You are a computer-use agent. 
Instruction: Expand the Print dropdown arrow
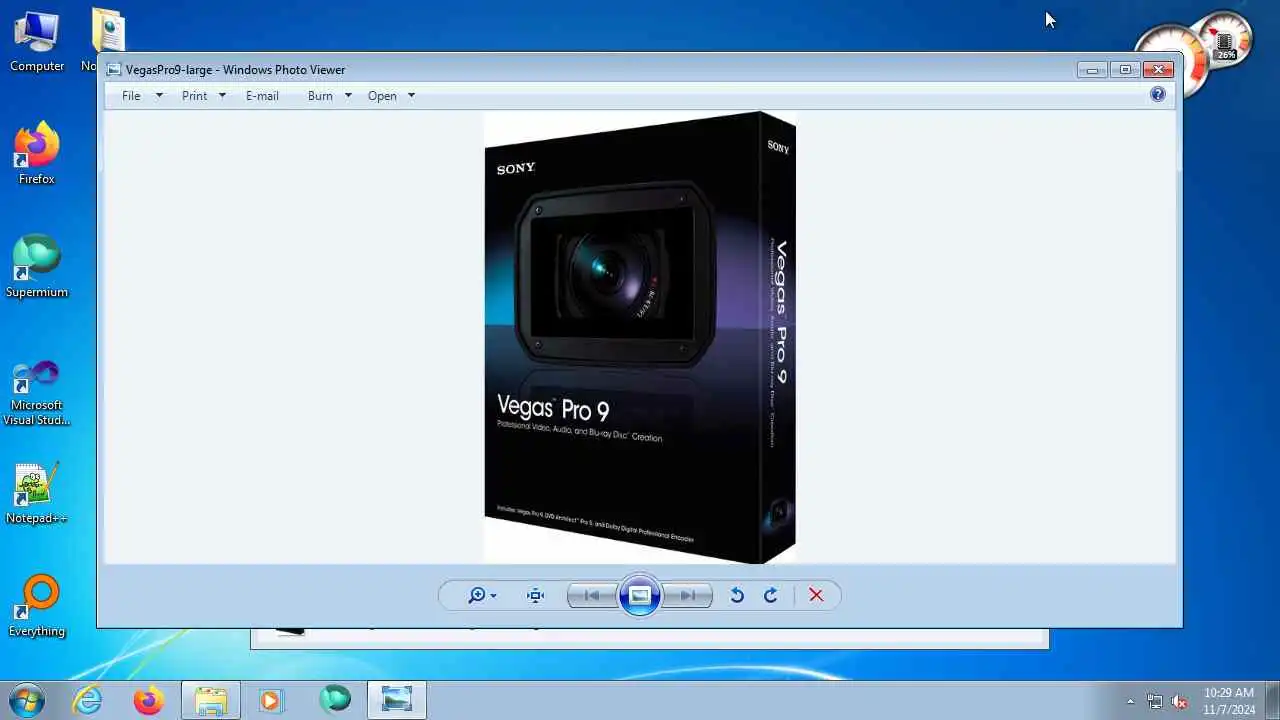point(222,96)
